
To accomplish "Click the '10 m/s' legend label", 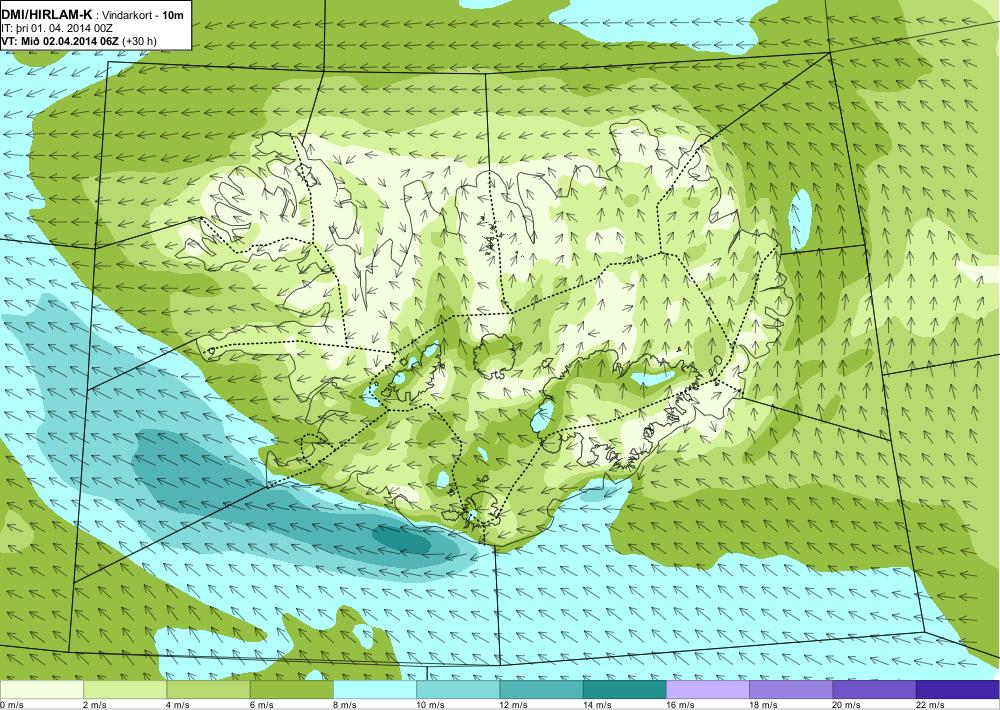I will coord(430,705).
